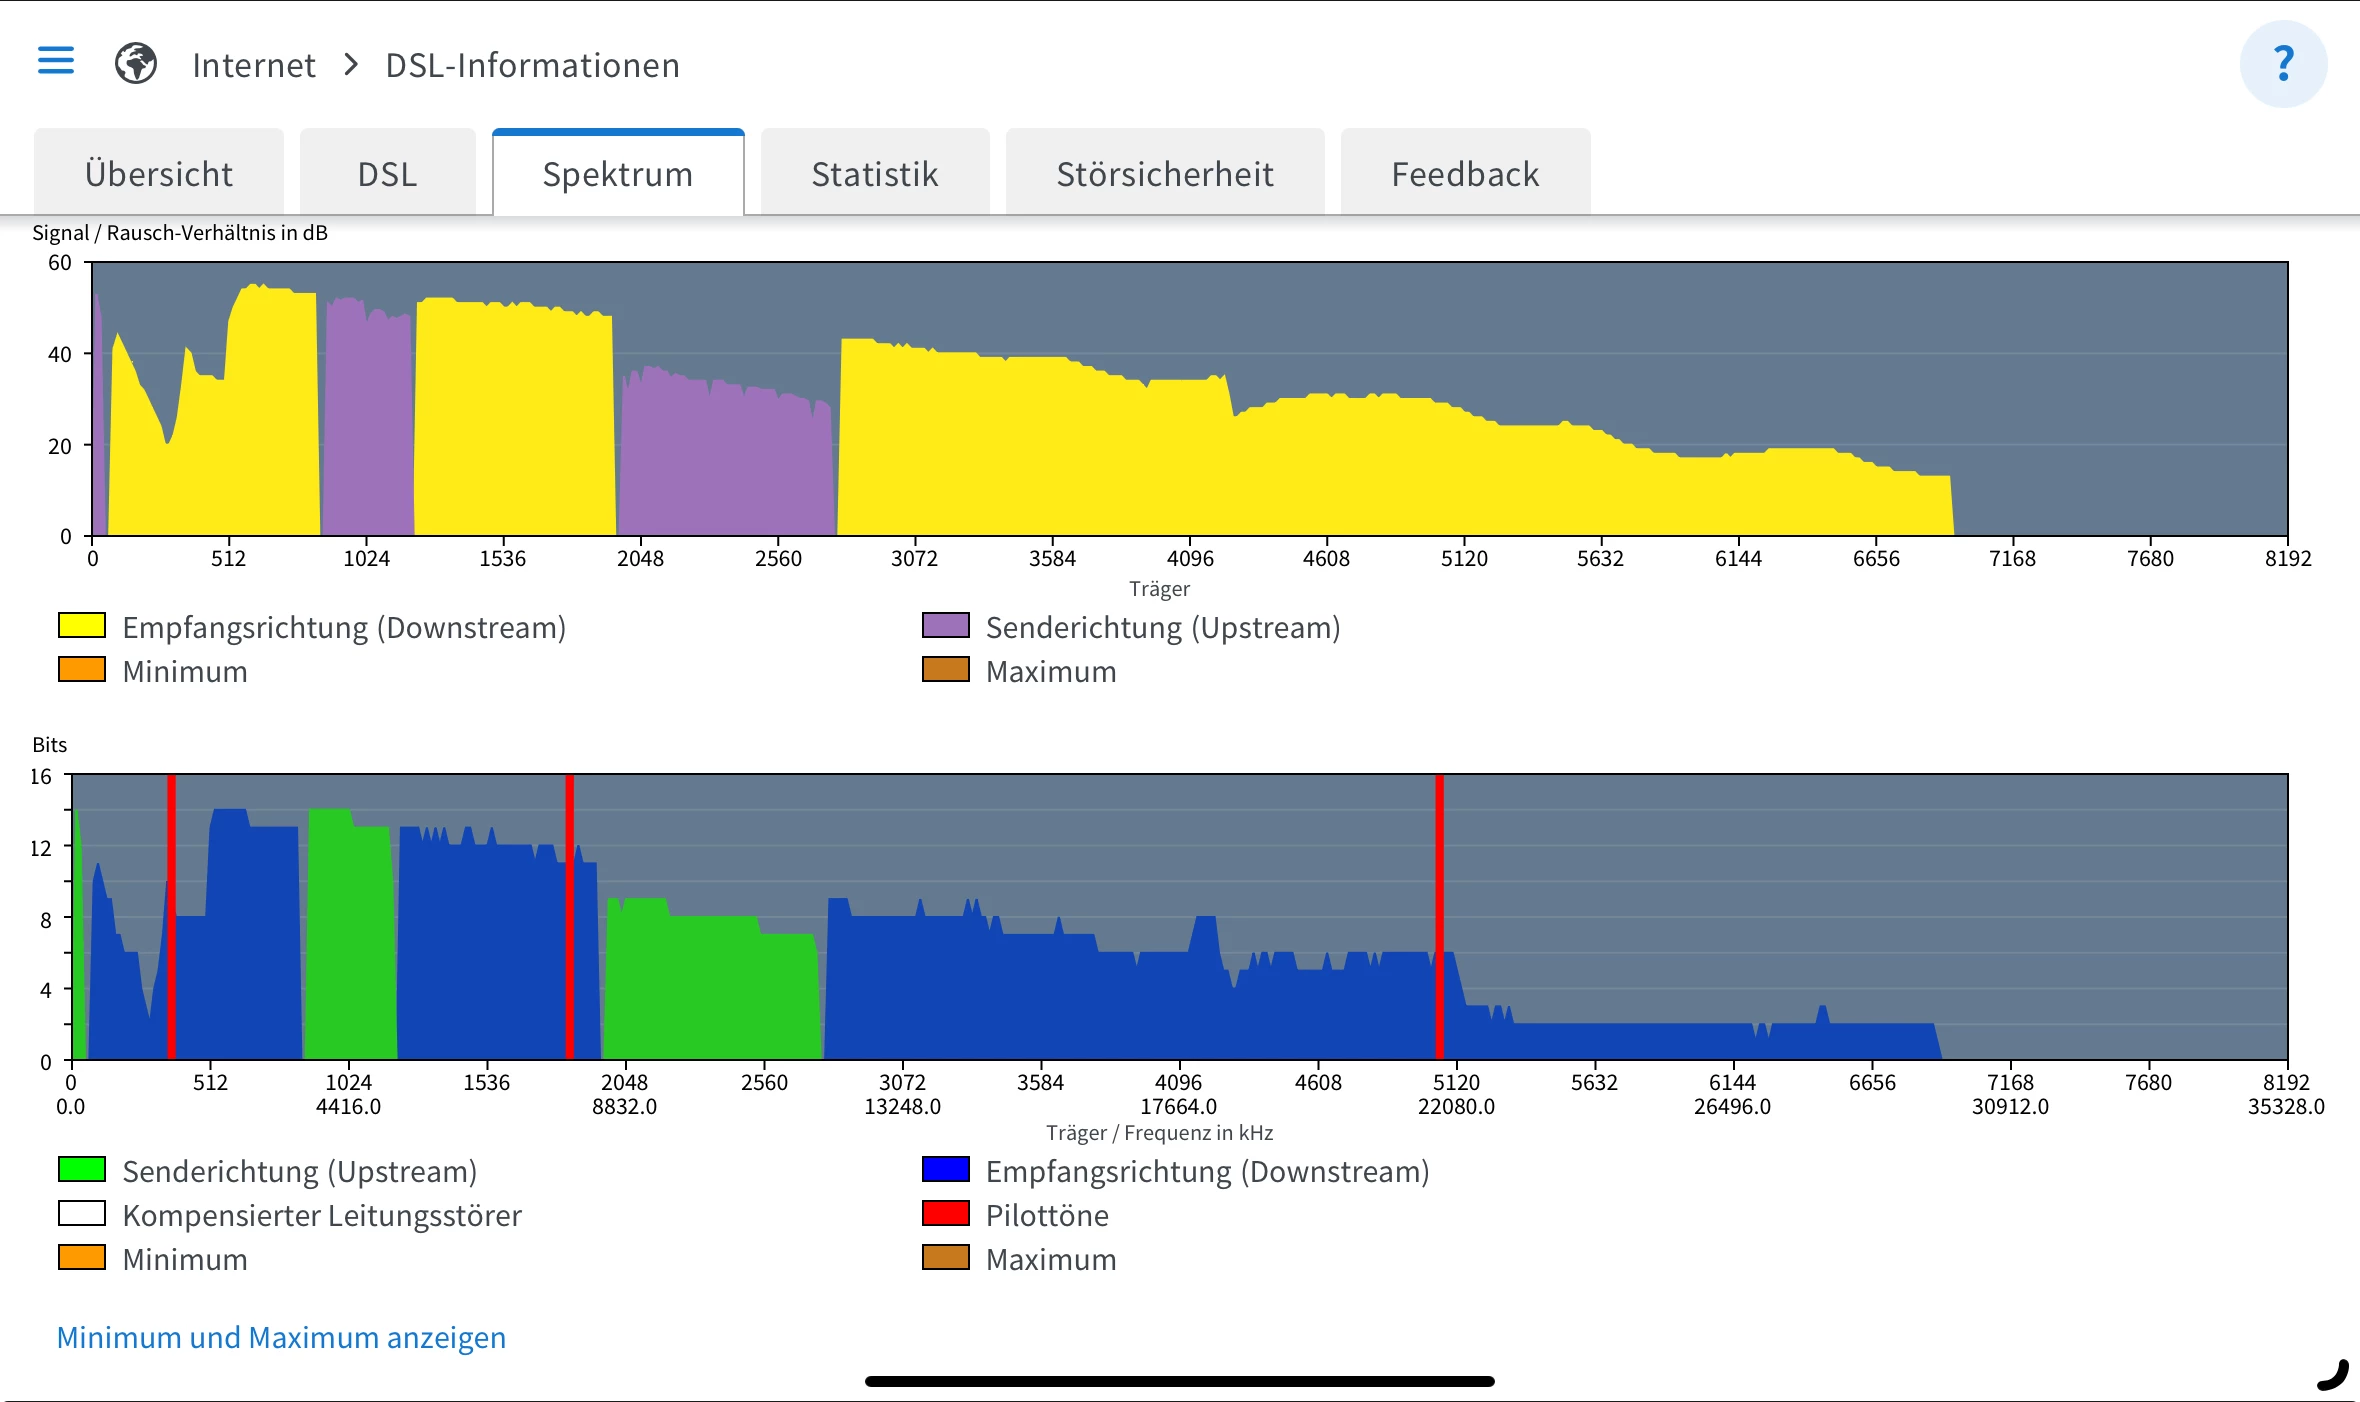Open the DSL tab
The height and width of the screenshot is (1402, 2360).
pos(387,174)
